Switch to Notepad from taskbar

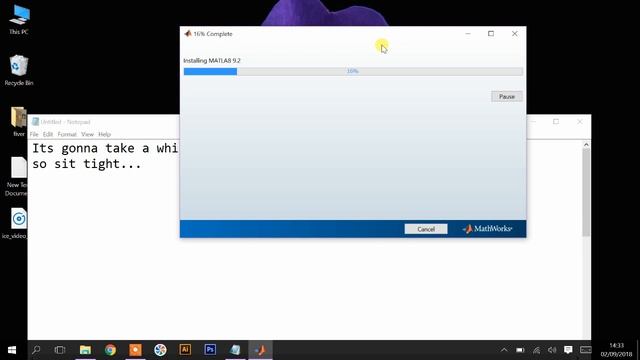[x=235, y=350]
